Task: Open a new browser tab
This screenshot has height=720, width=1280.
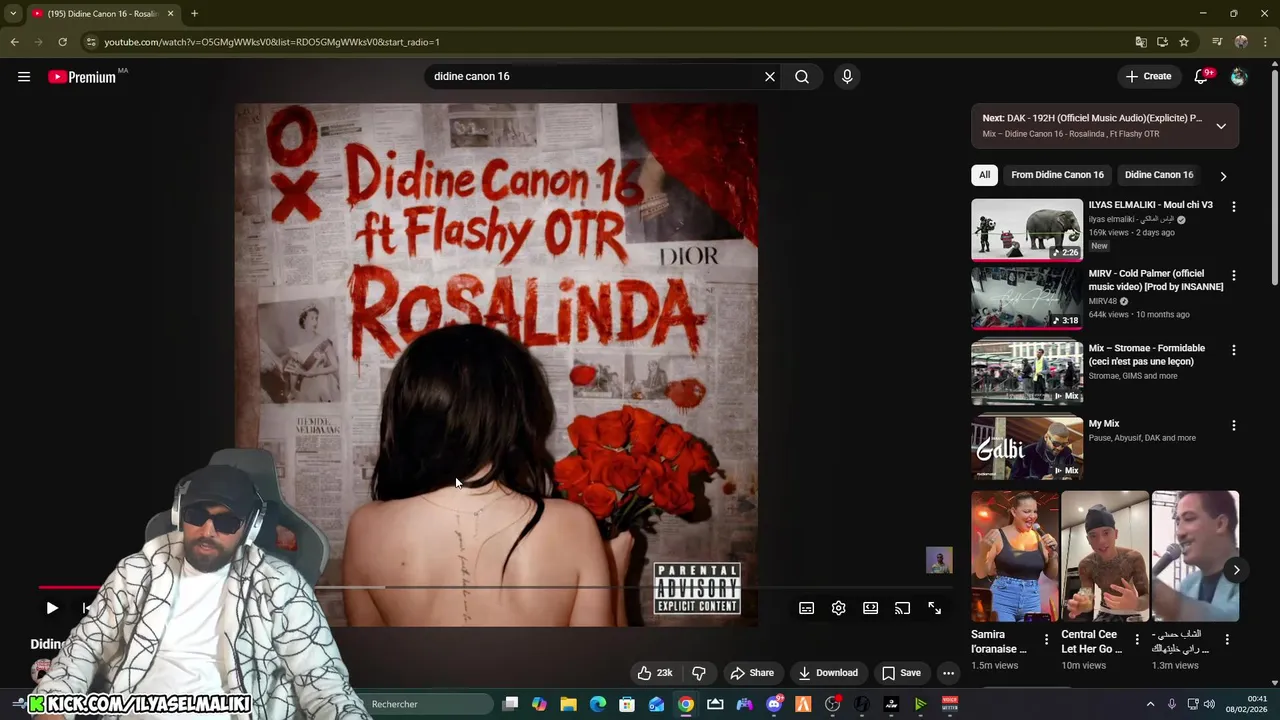Action: (194, 13)
